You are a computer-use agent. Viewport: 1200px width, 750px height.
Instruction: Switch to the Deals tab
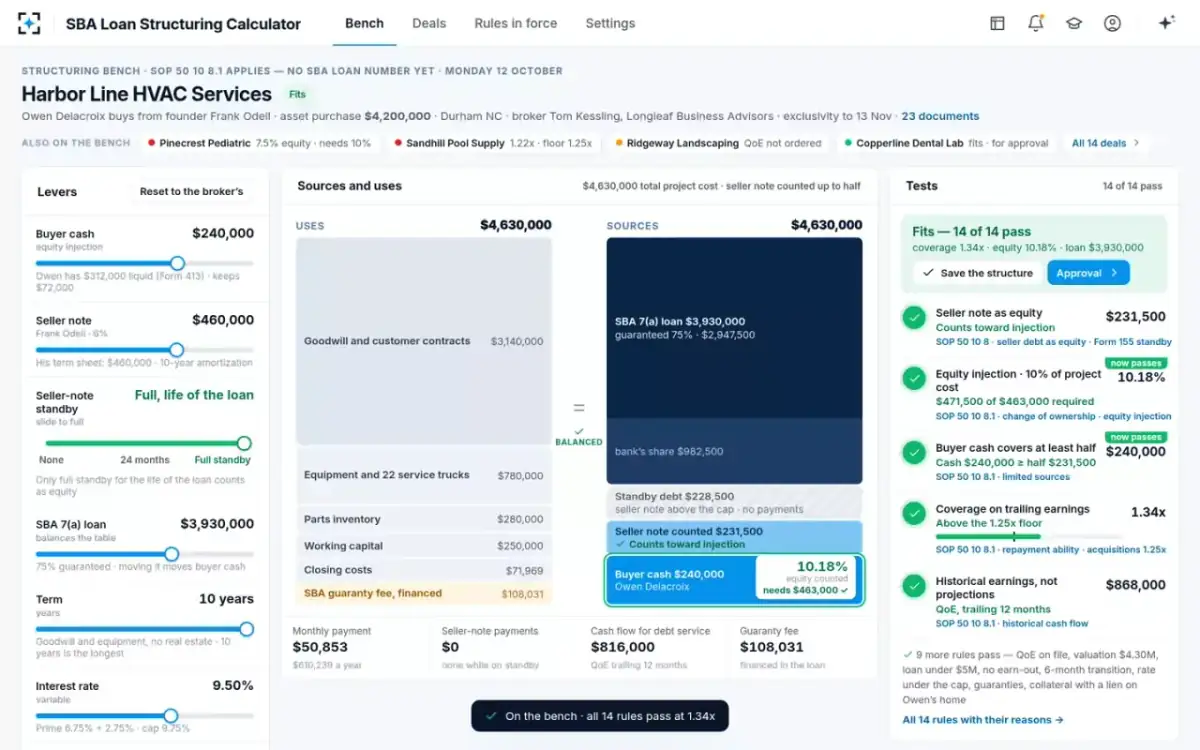(429, 23)
